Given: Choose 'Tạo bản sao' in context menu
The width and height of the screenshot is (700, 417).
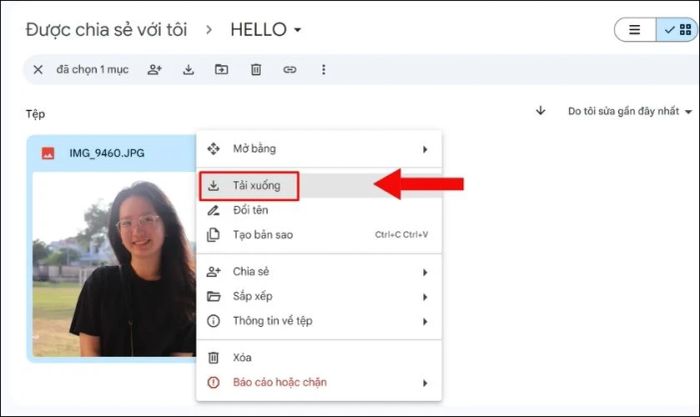Looking at the screenshot, I should point(319,235).
